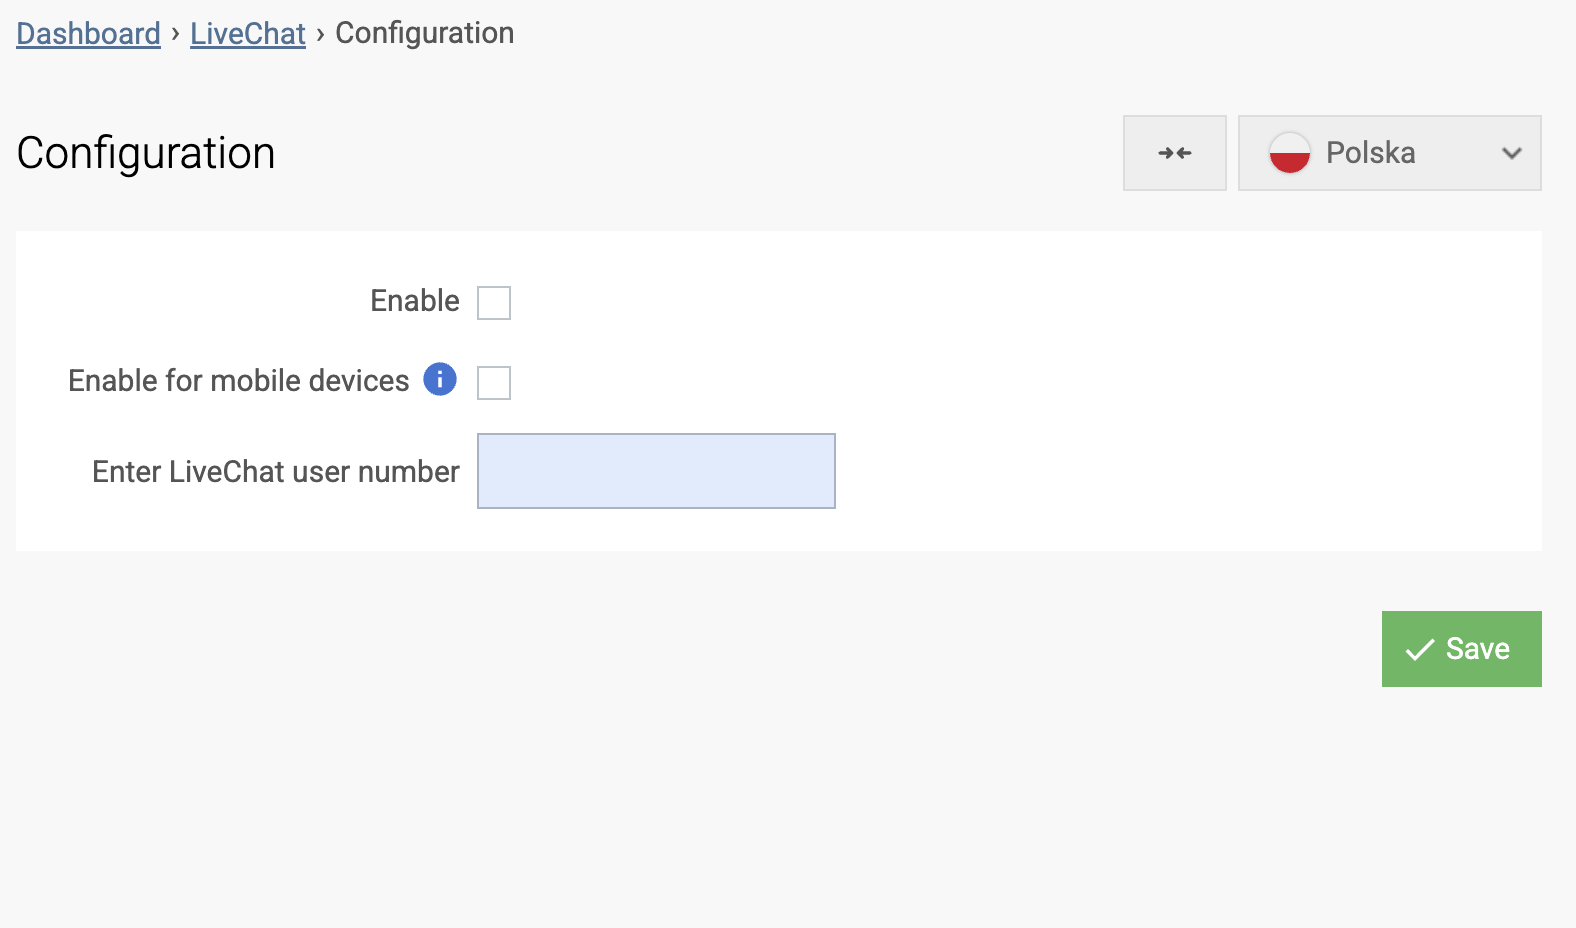Screen dimensions: 1576x928
Task: Click the large Configuration page heading
Action: [146, 153]
